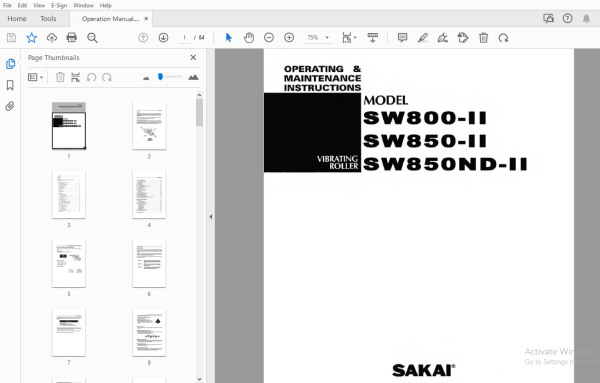Add file to starred with star icon

point(31,37)
